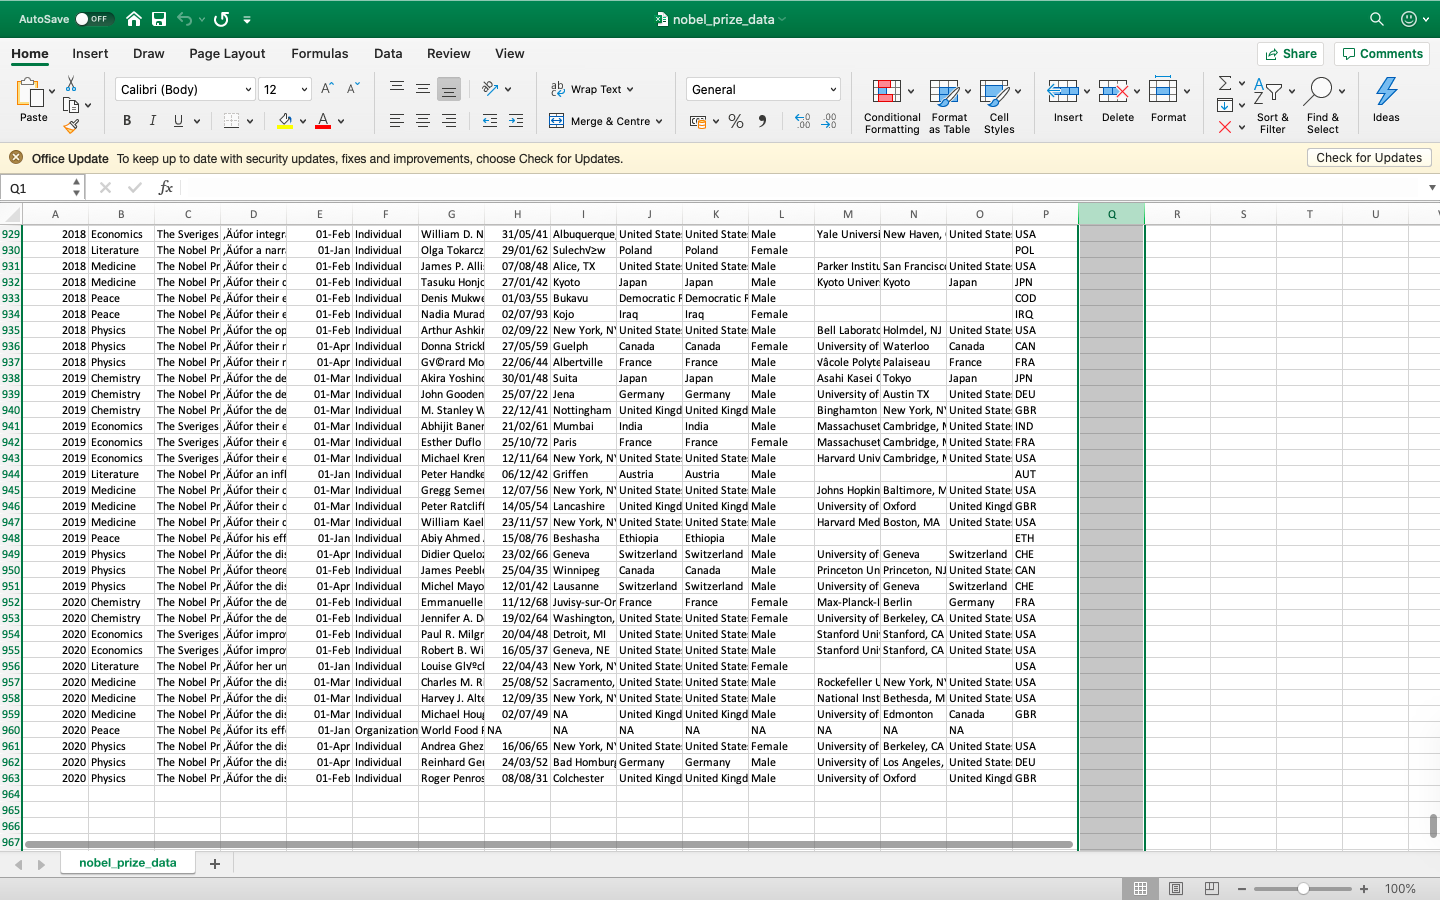Switch to the Formulas ribbon tab
Viewport: 1440px width, 900px height.
tap(320, 54)
